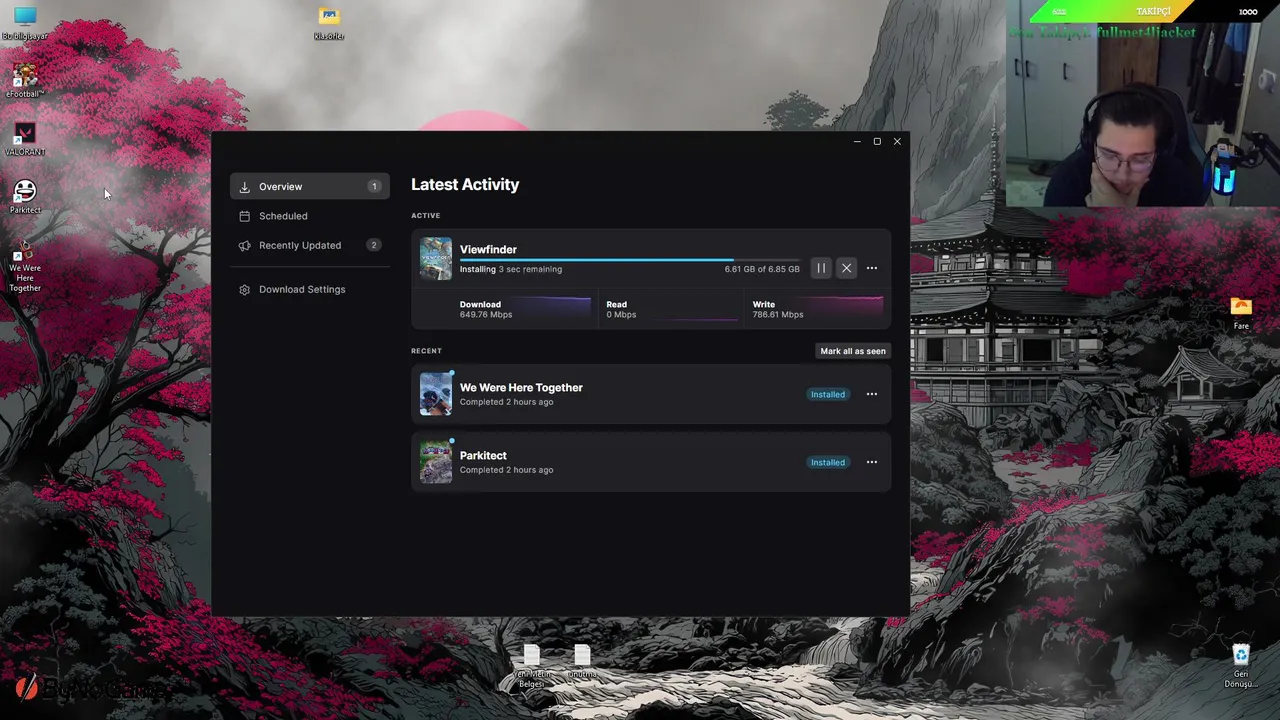Click Mark all as seen button
Screen dimensions: 1280x720
(x=853, y=351)
